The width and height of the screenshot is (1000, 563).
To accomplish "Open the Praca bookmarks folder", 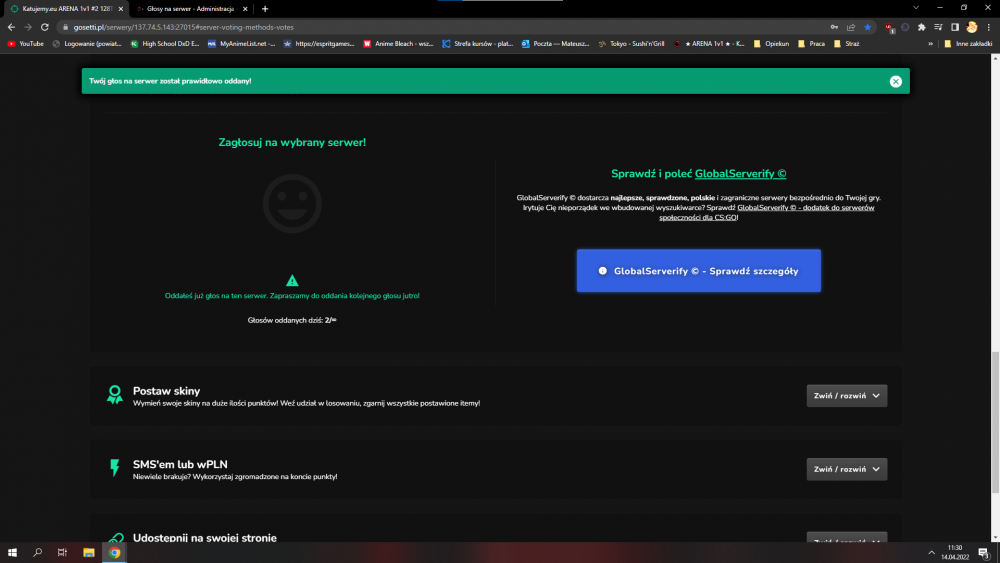I will click(811, 44).
